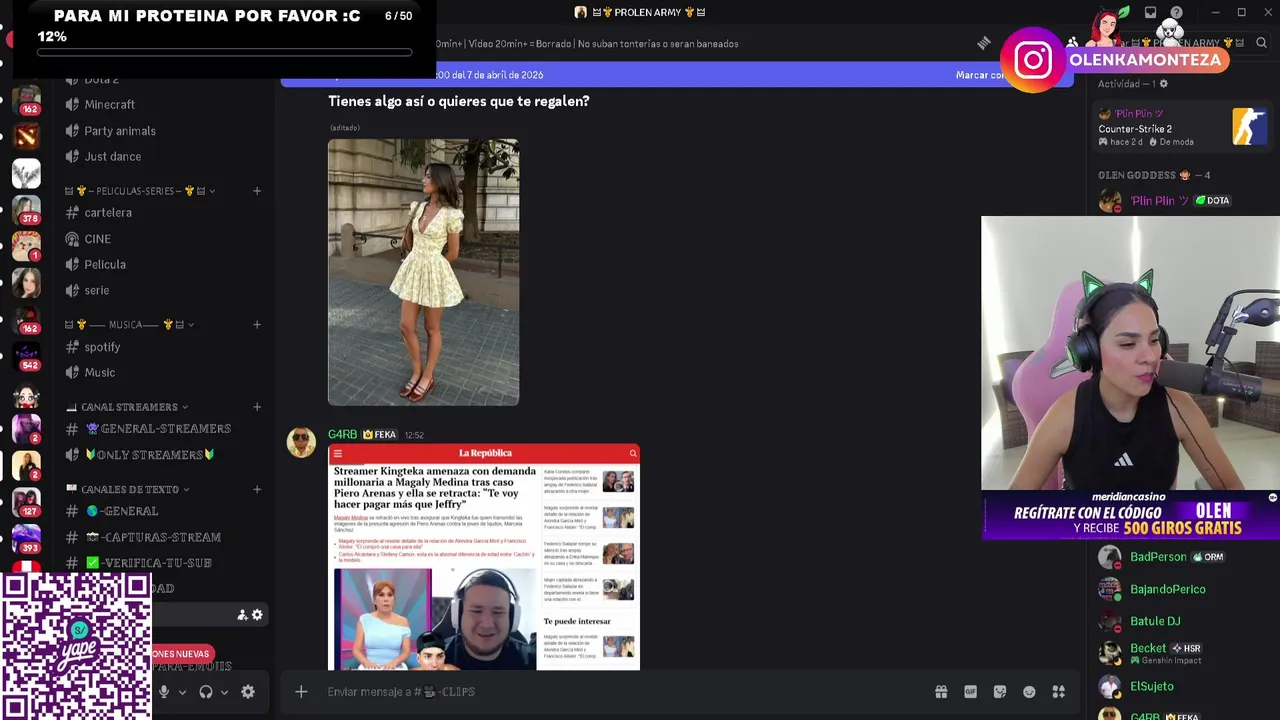Viewport: 1280px width, 720px height.
Task: Toggle microphone mute
Action: (164, 692)
